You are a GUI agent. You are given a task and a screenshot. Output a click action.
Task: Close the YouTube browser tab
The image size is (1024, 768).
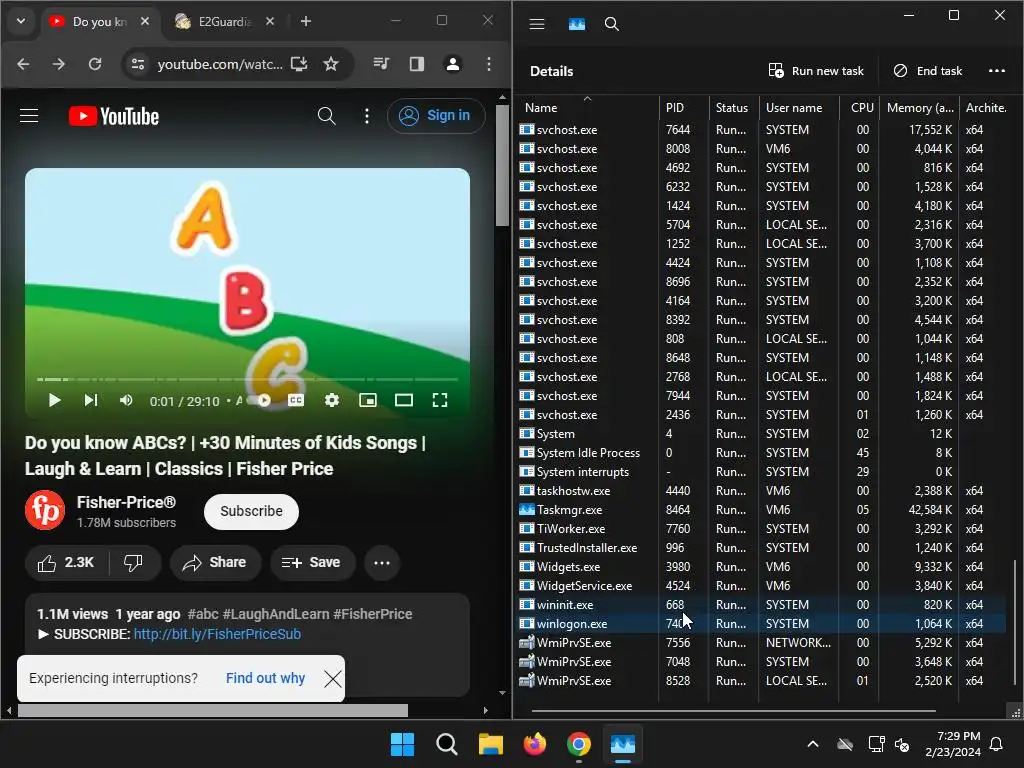145,22
